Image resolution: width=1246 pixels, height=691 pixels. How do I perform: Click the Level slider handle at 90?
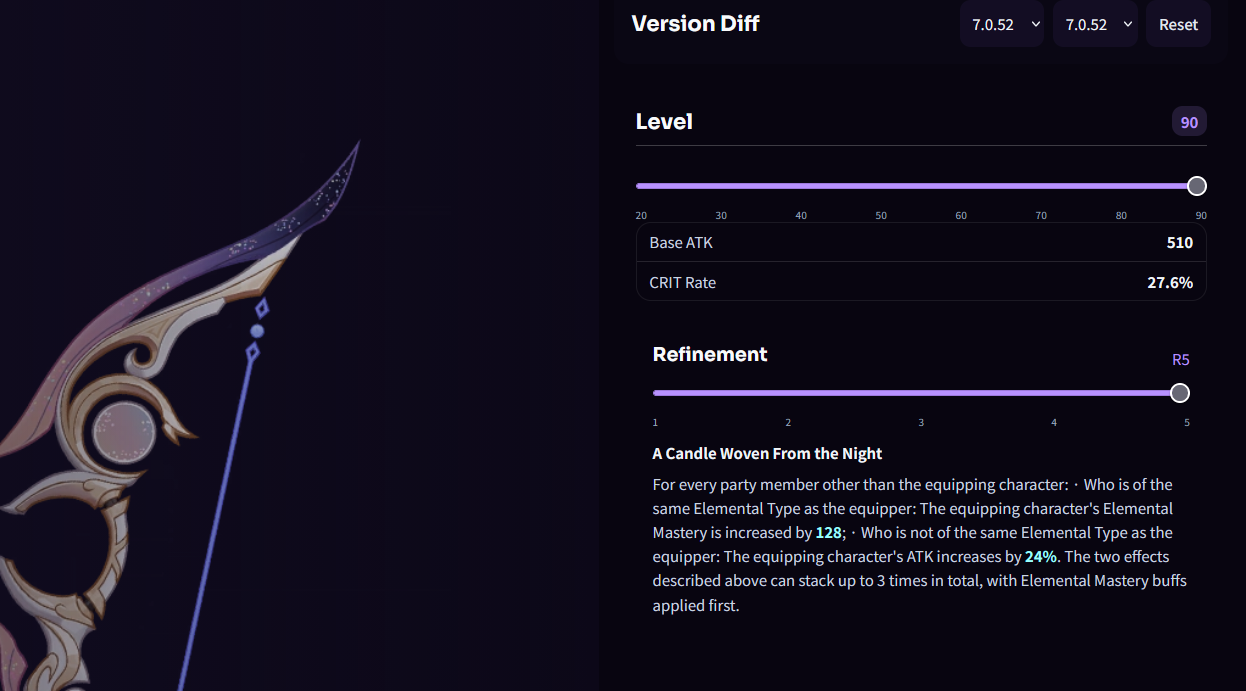point(1196,186)
